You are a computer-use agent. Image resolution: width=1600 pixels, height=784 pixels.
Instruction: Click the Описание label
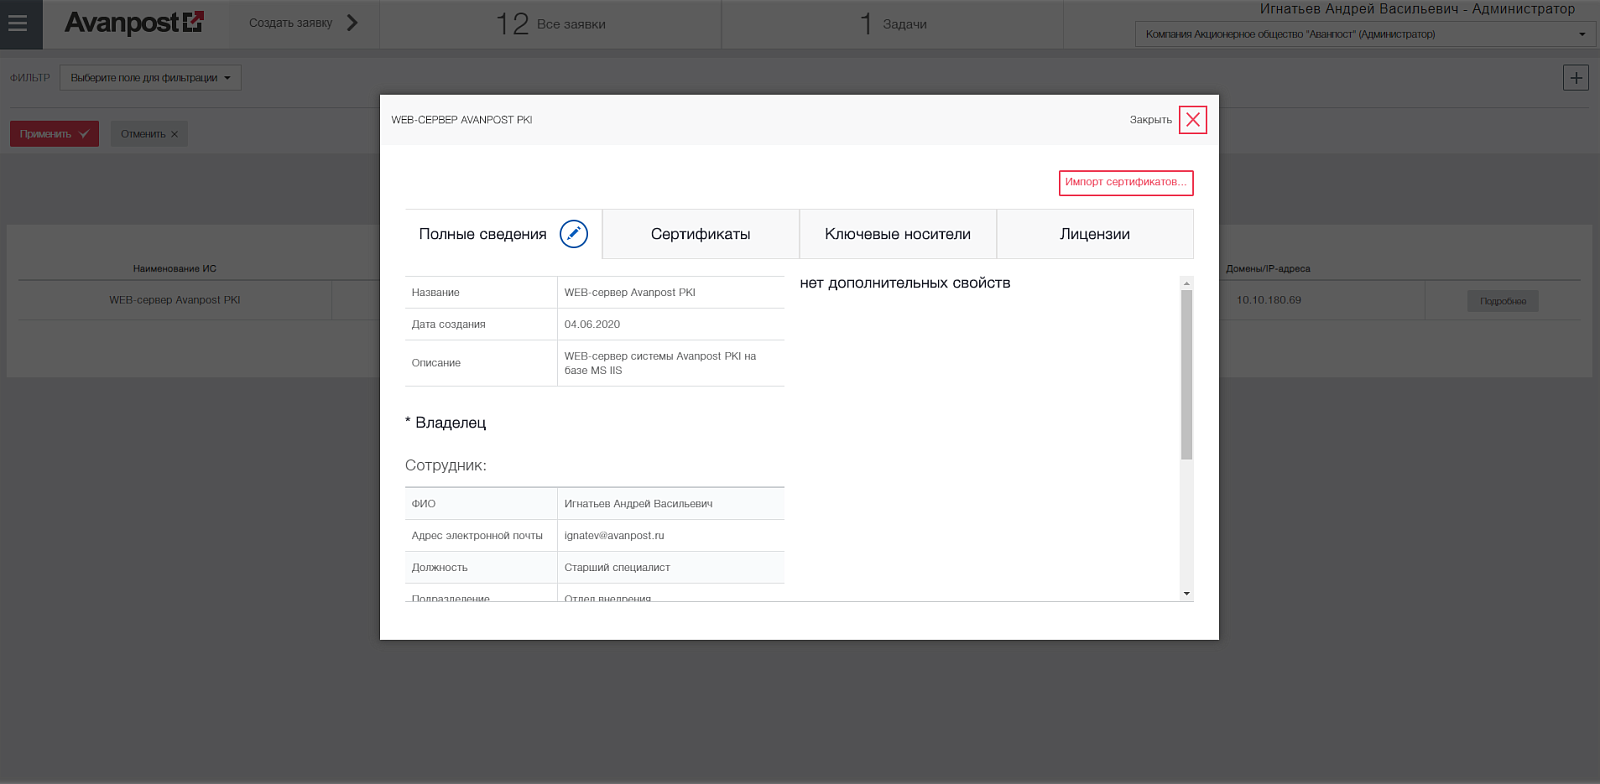tap(436, 363)
